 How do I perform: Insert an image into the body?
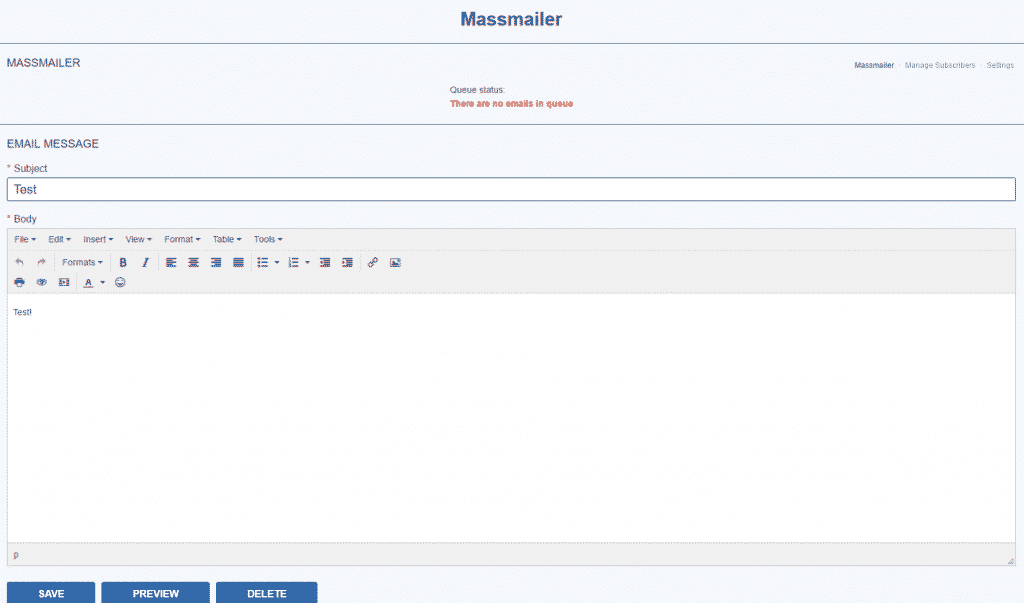[x=395, y=263]
